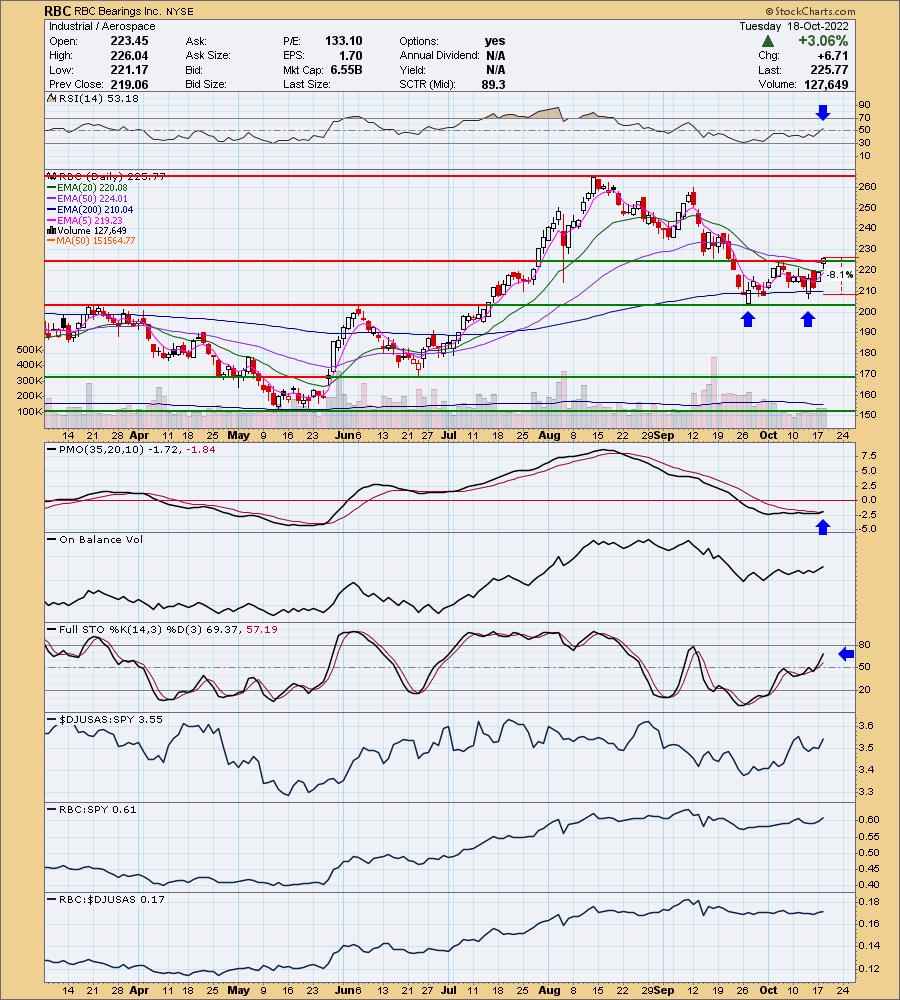The width and height of the screenshot is (900, 1000).
Task: Click the Chg value +6.71
Action: (832, 55)
